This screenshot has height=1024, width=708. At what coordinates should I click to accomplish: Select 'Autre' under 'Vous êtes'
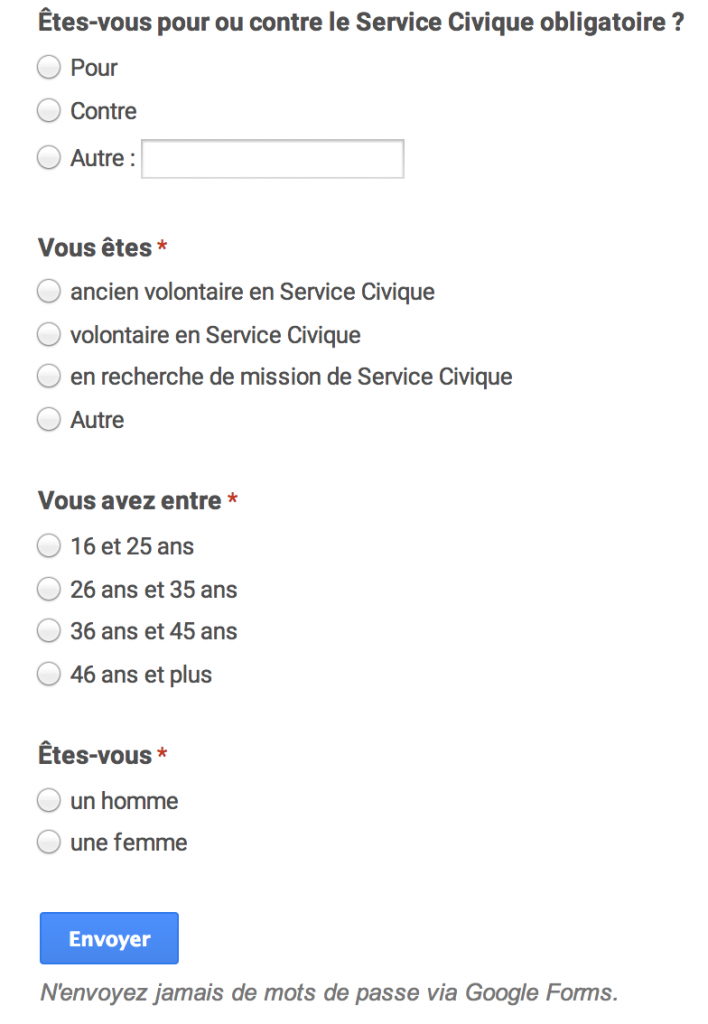point(49,420)
